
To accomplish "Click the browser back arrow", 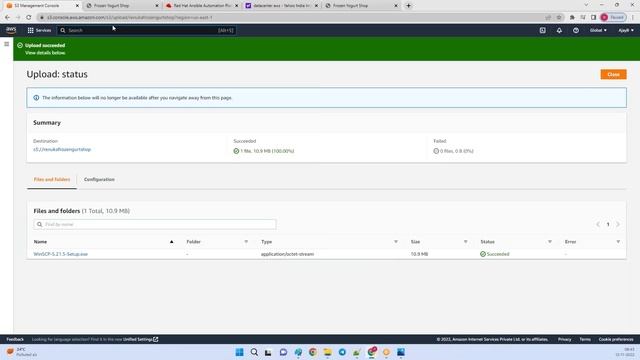I will [x=7, y=18].
